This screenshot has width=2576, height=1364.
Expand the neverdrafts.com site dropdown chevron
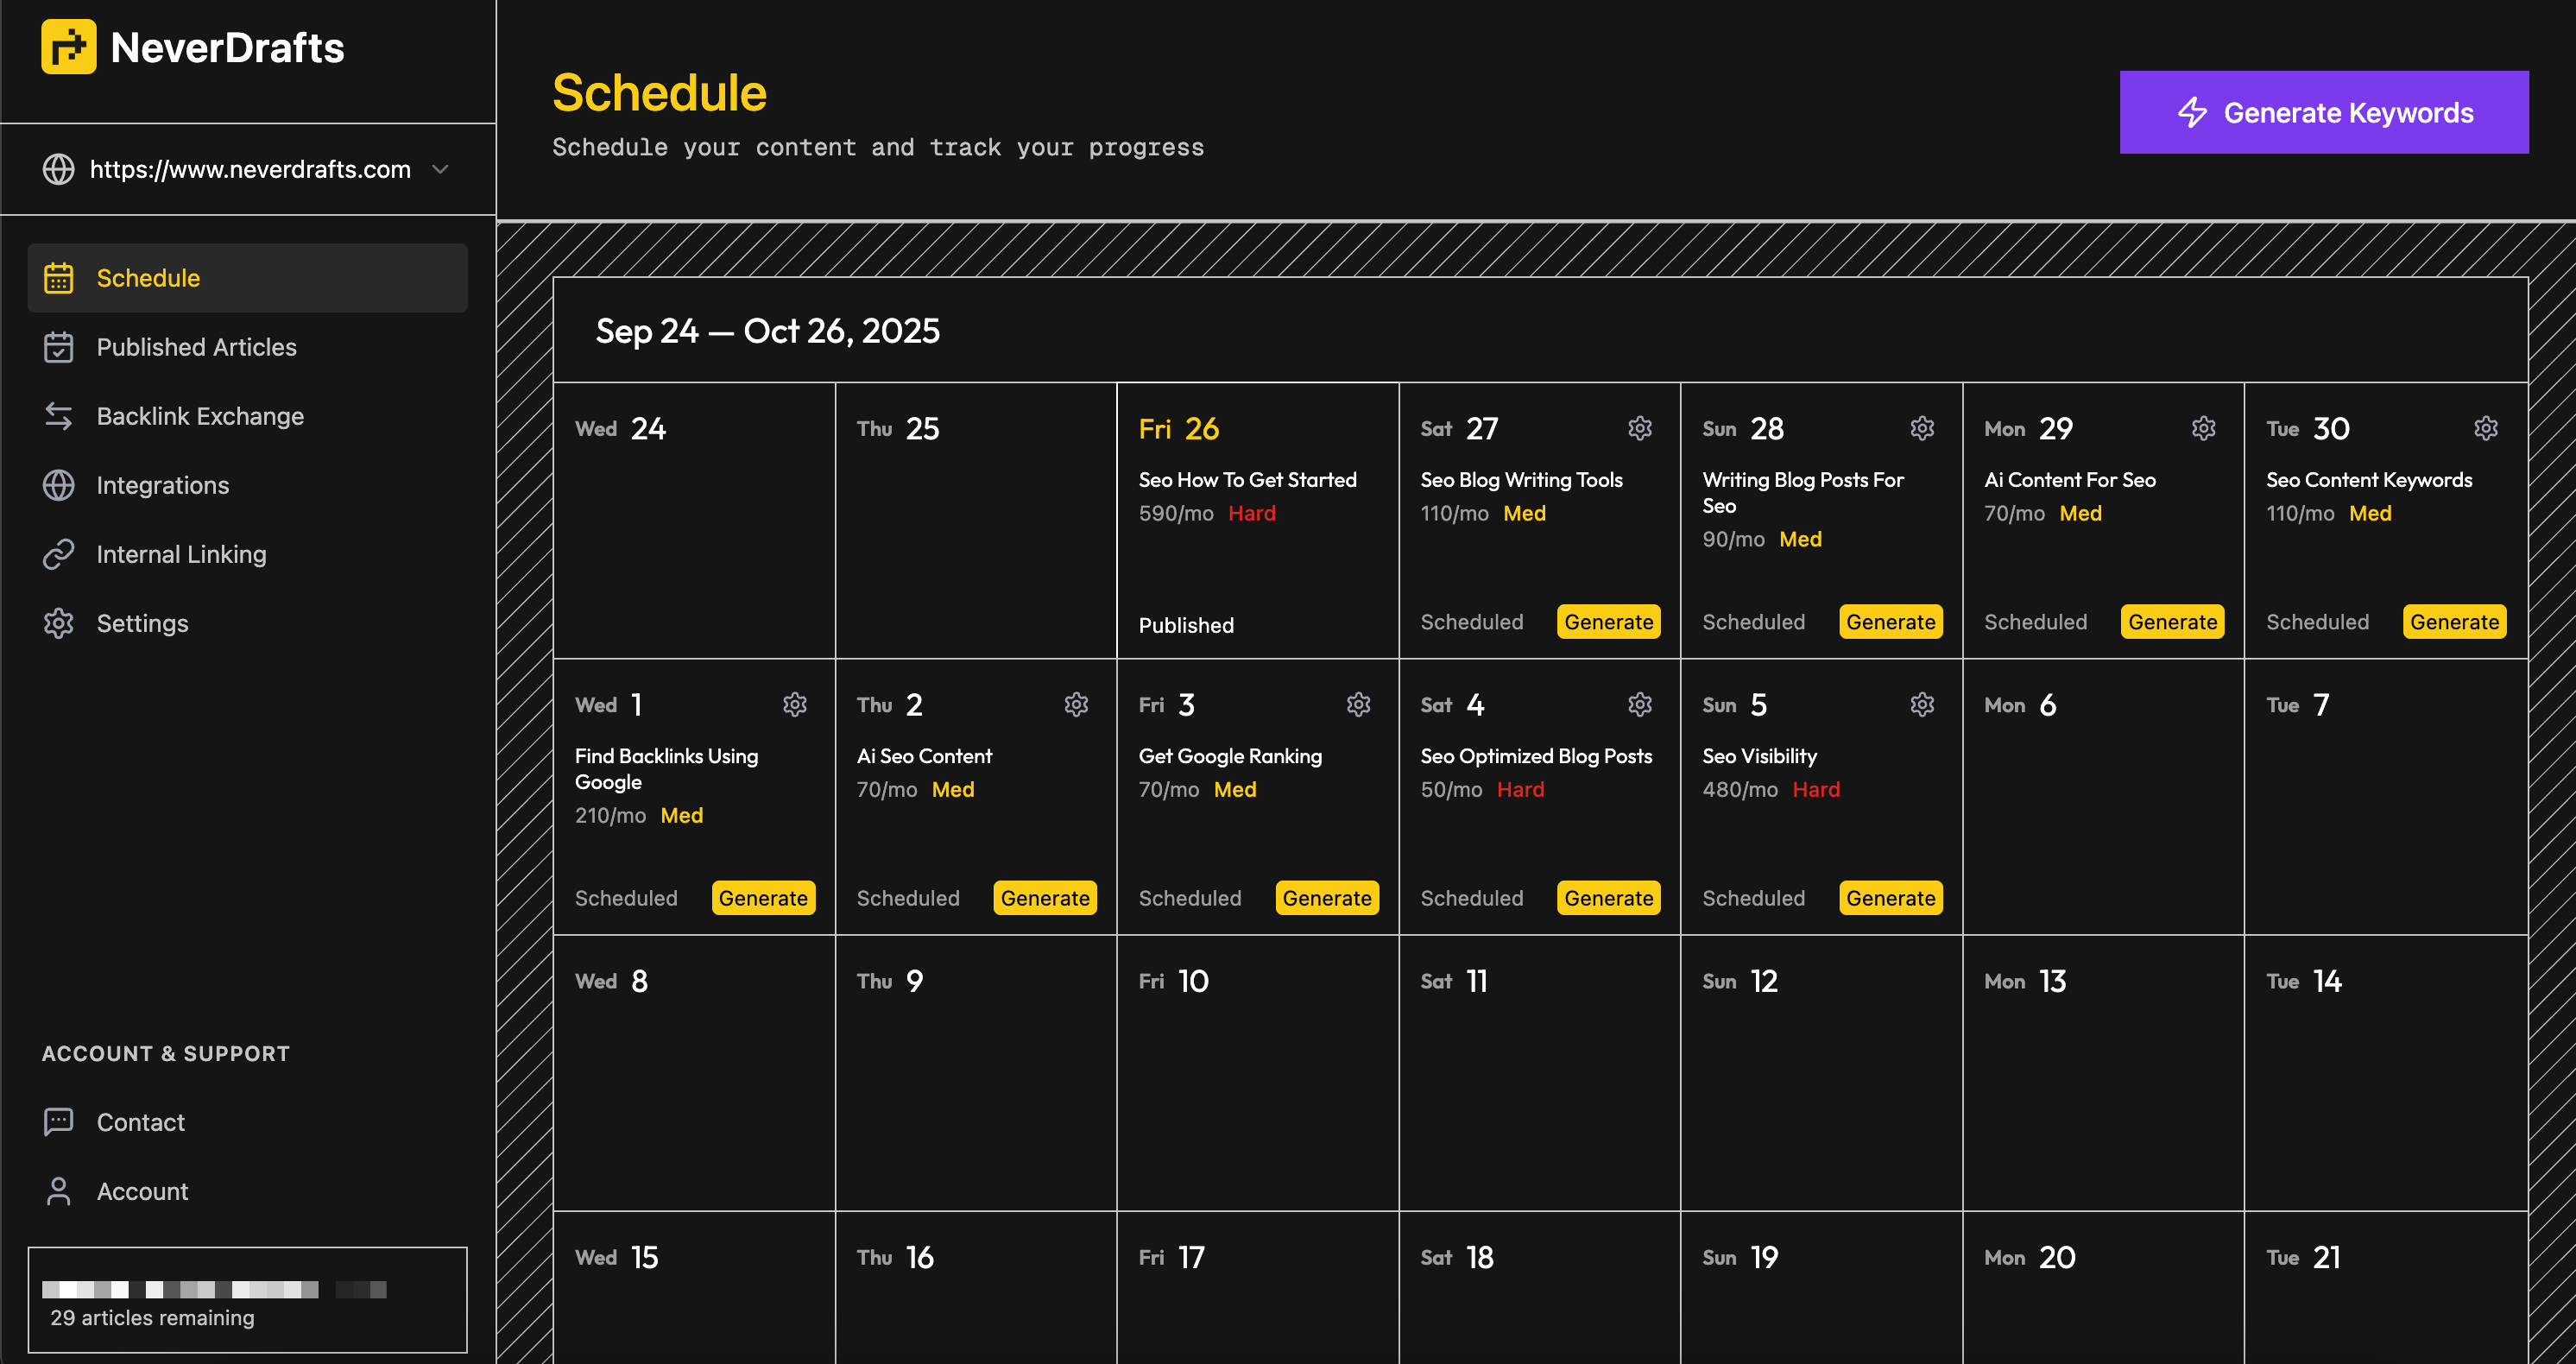click(440, 169)
